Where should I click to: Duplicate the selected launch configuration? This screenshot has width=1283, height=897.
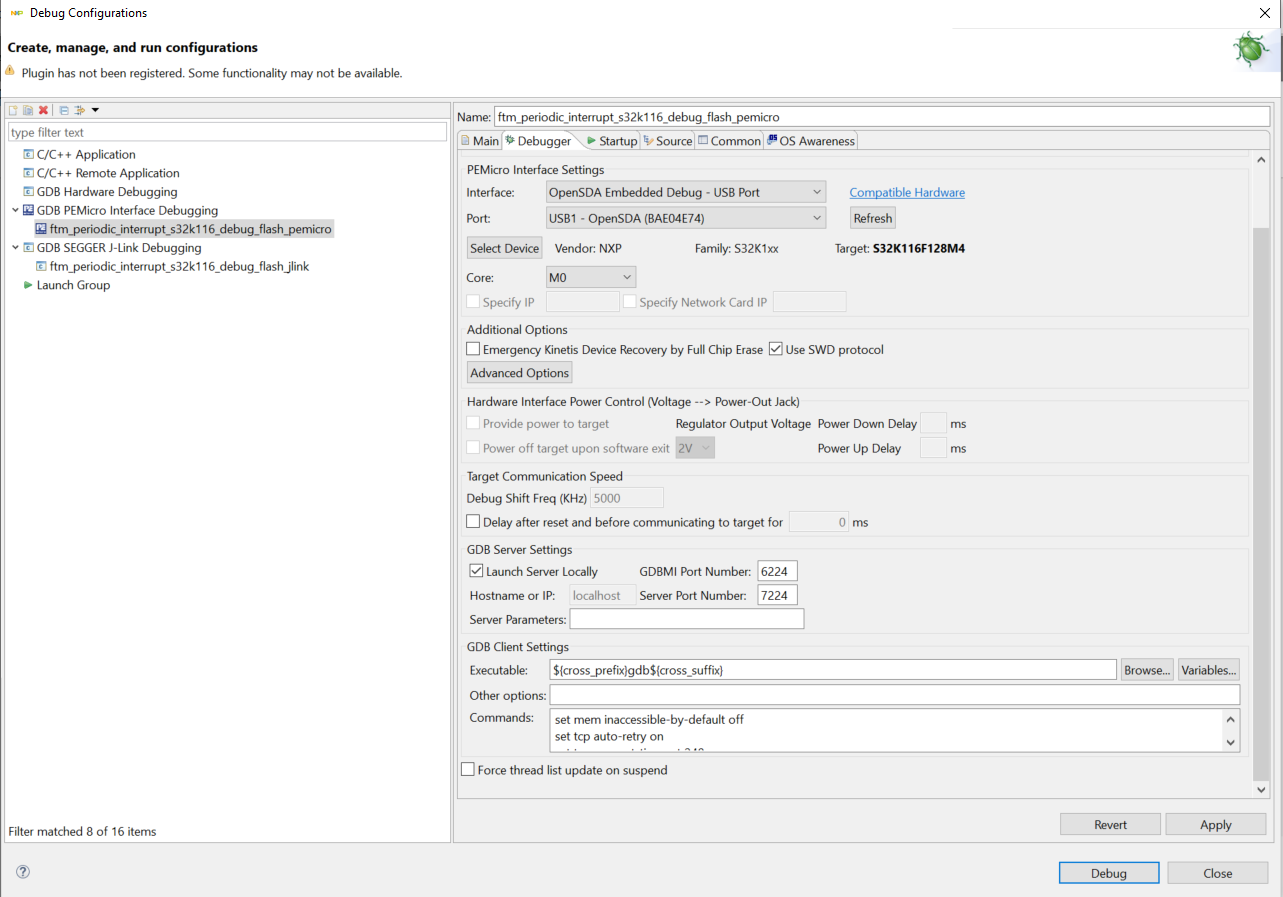(x=28, y=109)
